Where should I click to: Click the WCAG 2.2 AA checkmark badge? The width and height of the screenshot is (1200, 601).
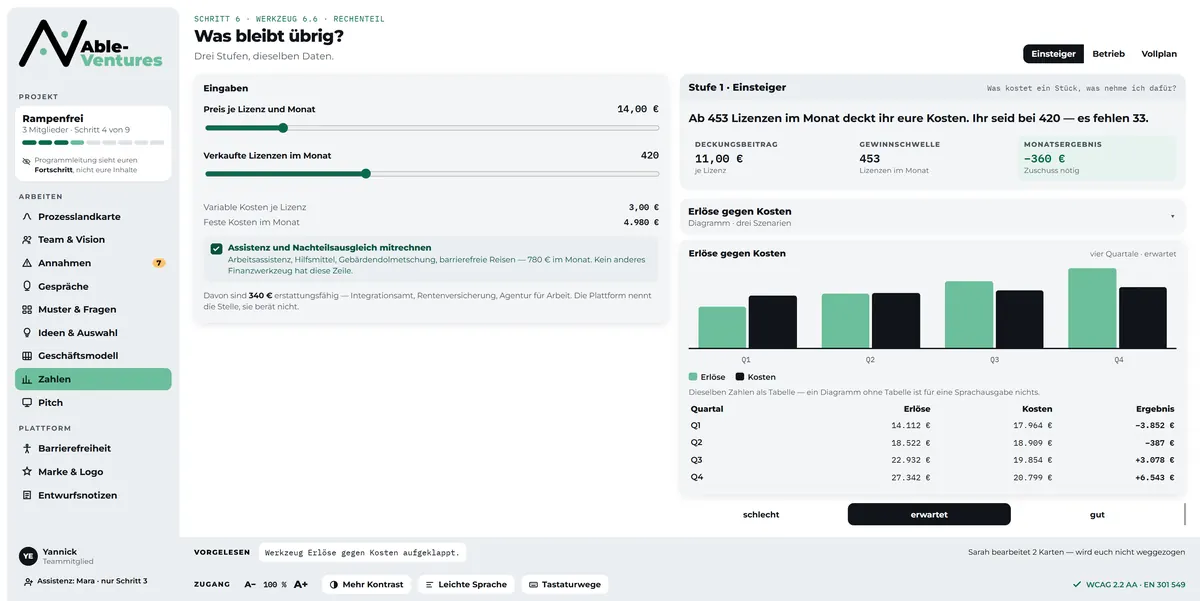pyautogui.click(x=1129, y=584)
